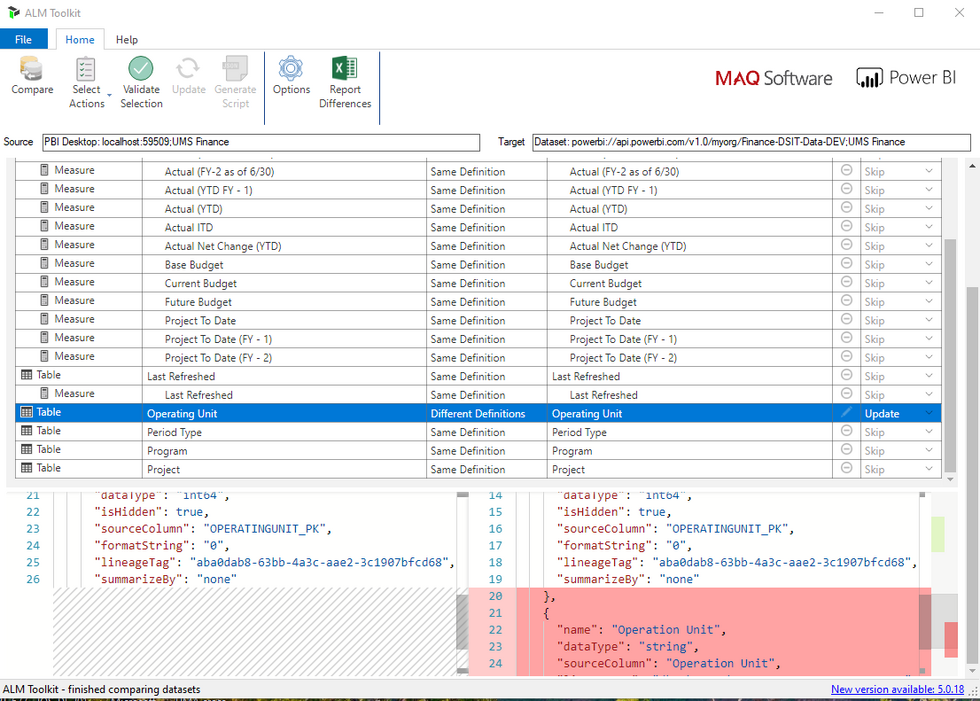
Task: Select source cell Actual (YTD FY - 1)
Action: [284, 190]
